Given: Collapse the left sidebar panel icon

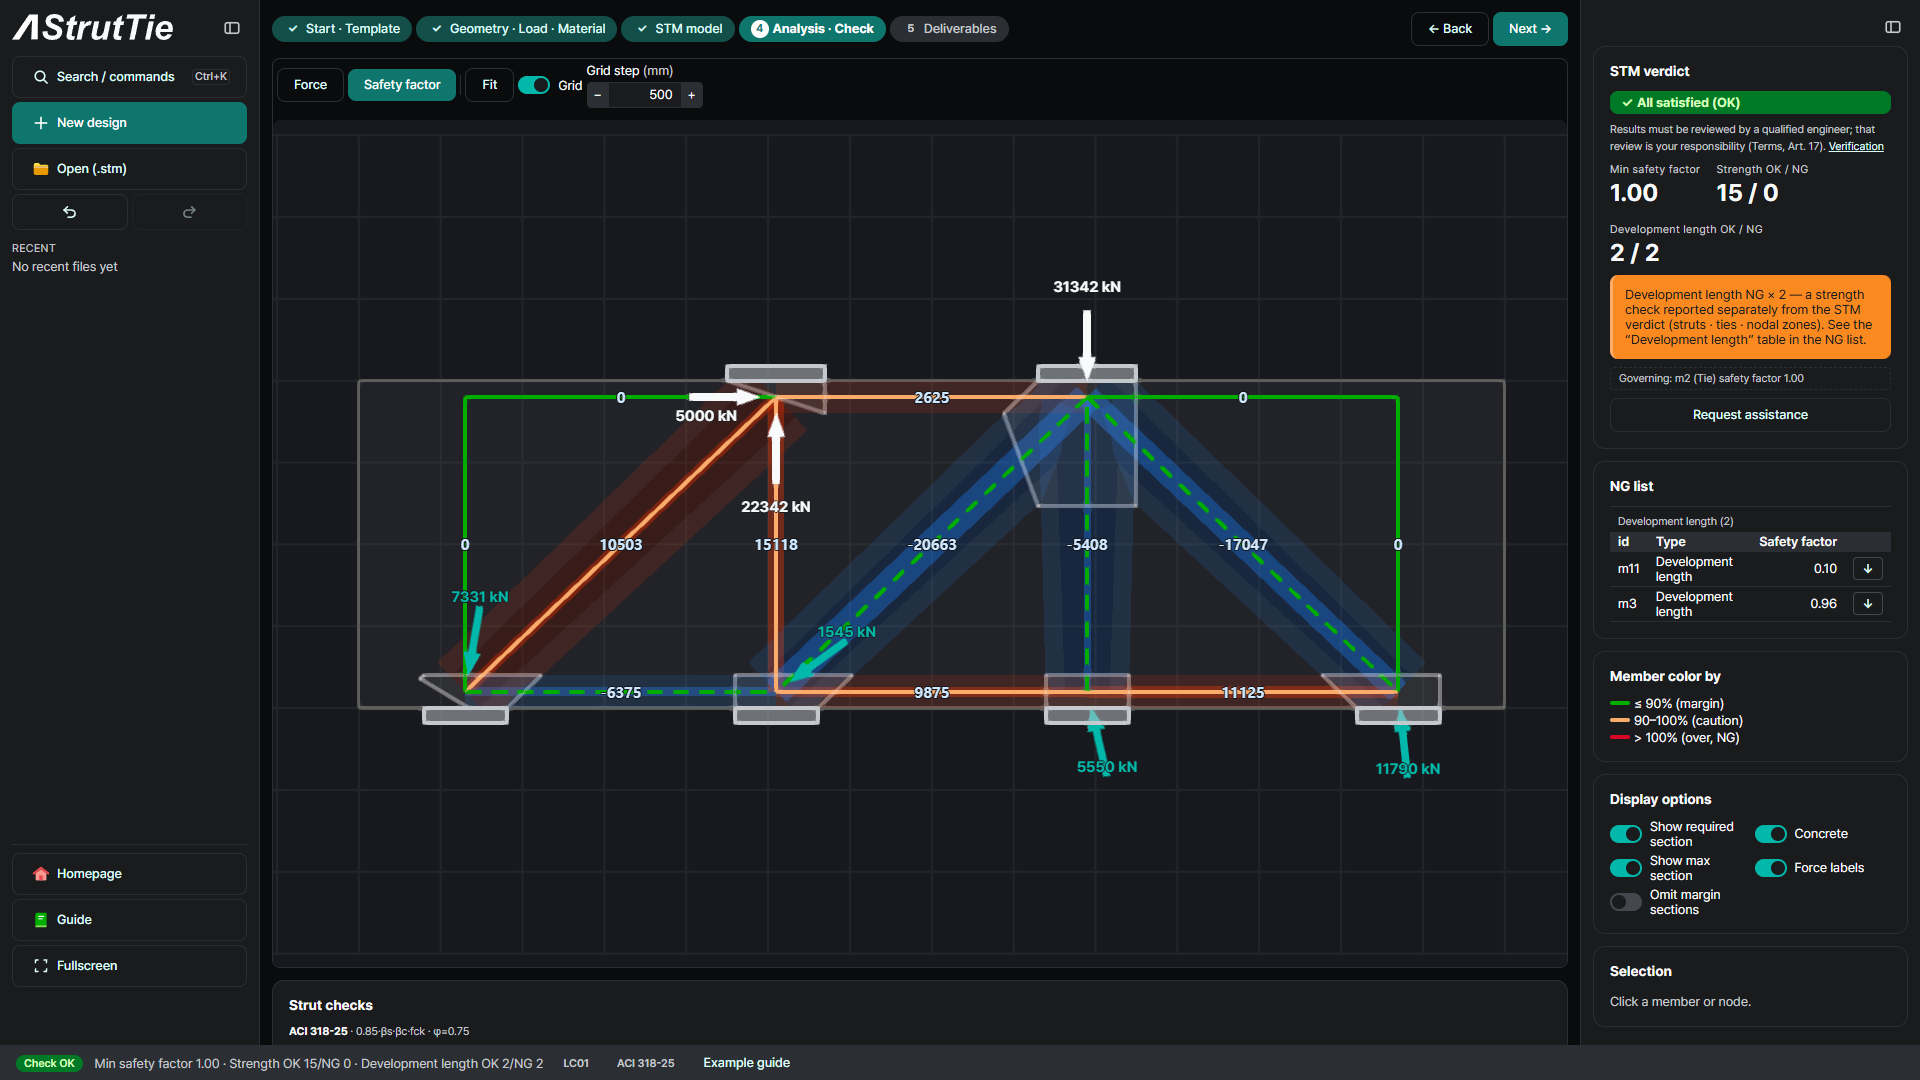Looking at the screenshot, I should pos(232,28).
